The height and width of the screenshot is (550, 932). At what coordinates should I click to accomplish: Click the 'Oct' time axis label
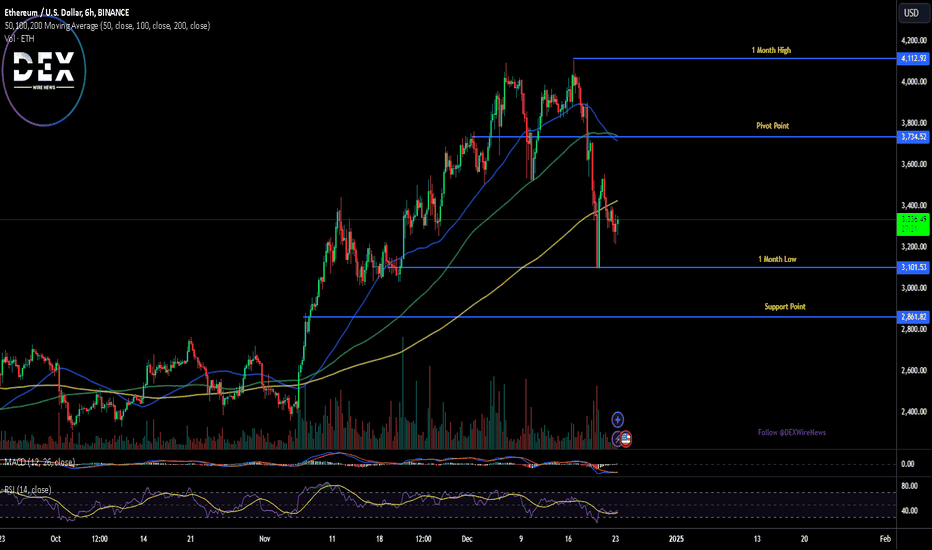point(55,539)
